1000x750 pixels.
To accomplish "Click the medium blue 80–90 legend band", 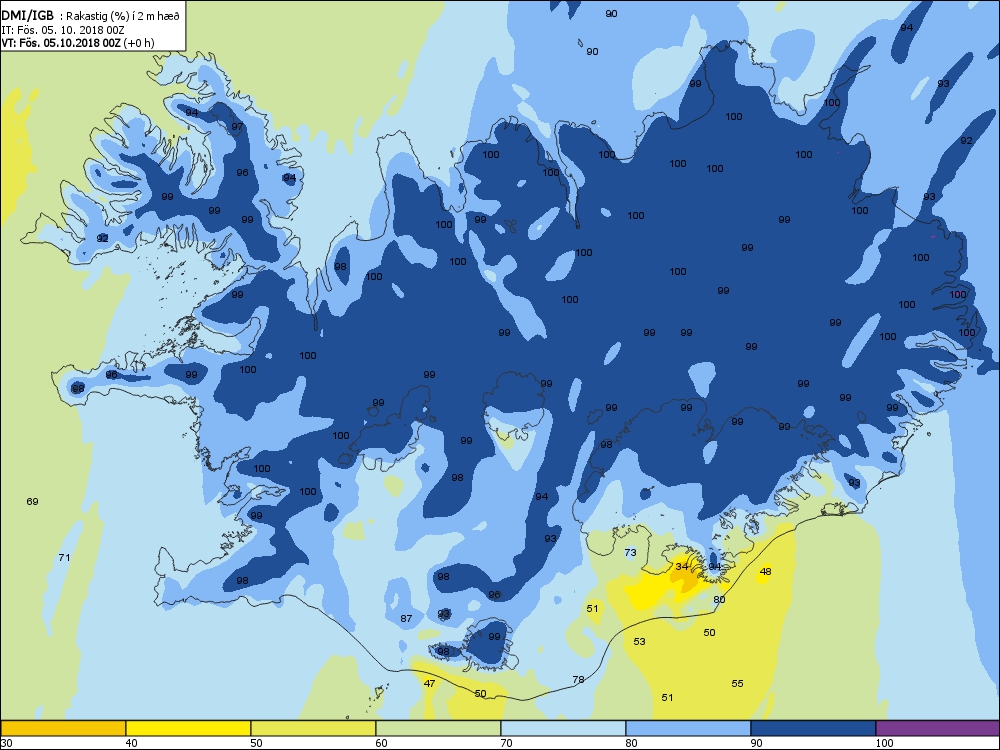I will tap(688, 728).
